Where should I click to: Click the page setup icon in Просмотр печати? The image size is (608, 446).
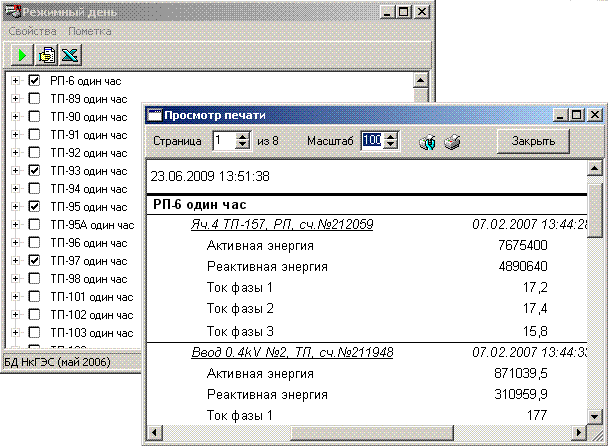[427, 142]
